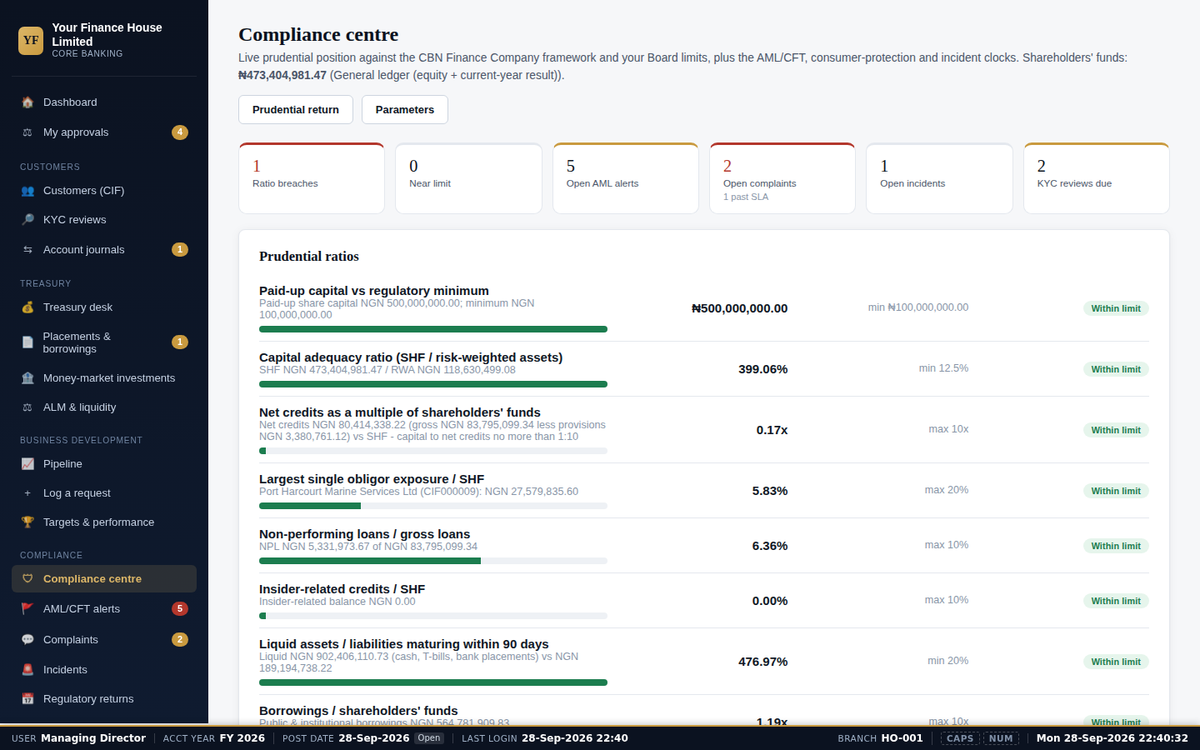Click the AML/CFT alerts flag icon

click(x=28, y=609)
